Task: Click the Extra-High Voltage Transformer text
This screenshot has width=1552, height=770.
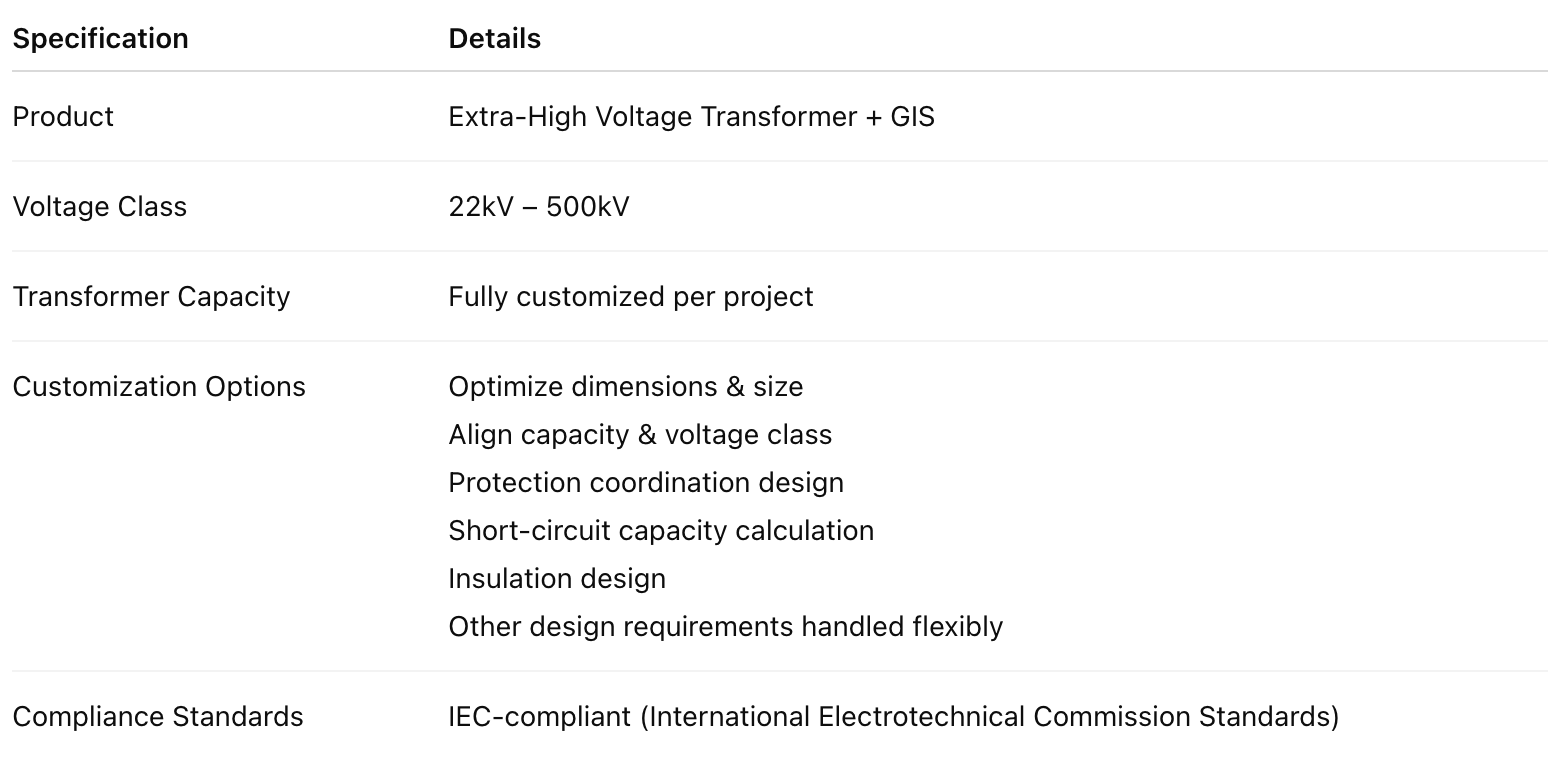Action: 652,117
